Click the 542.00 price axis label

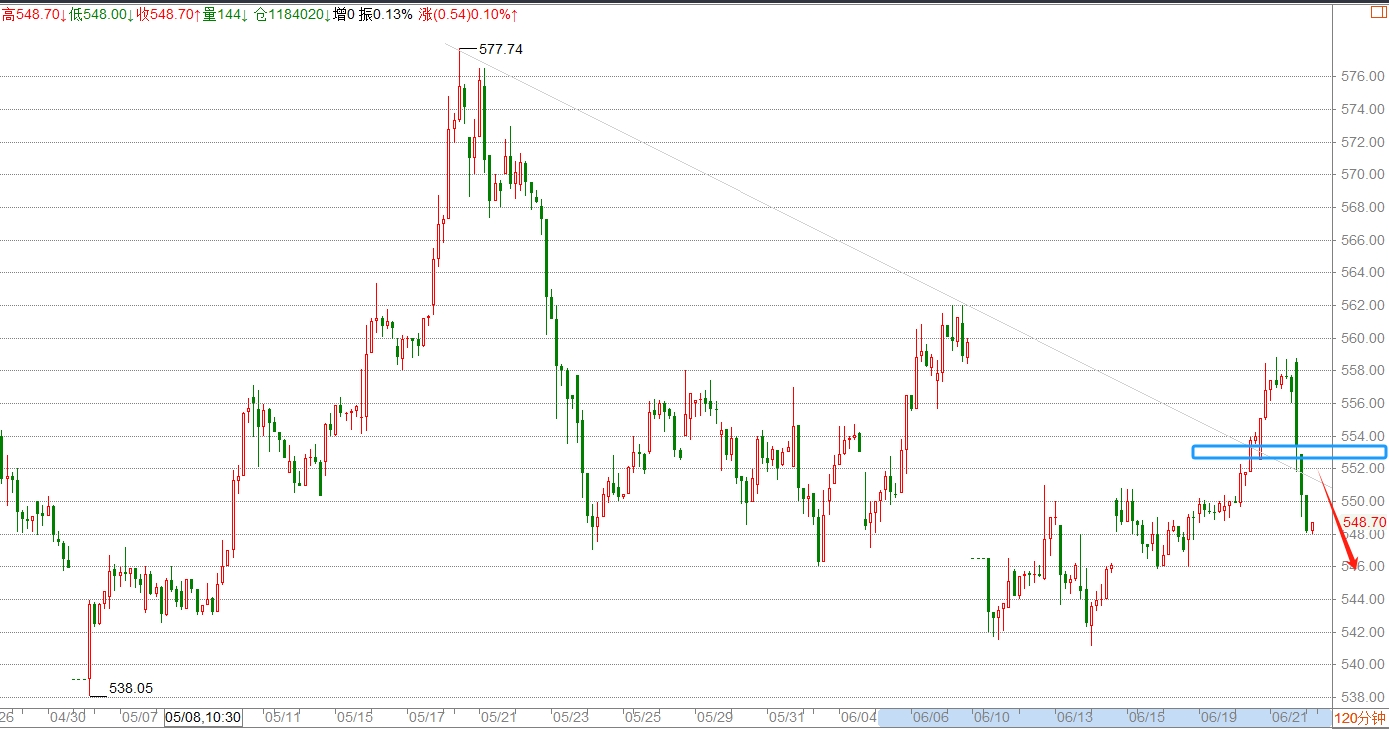tap(1363, 632)
